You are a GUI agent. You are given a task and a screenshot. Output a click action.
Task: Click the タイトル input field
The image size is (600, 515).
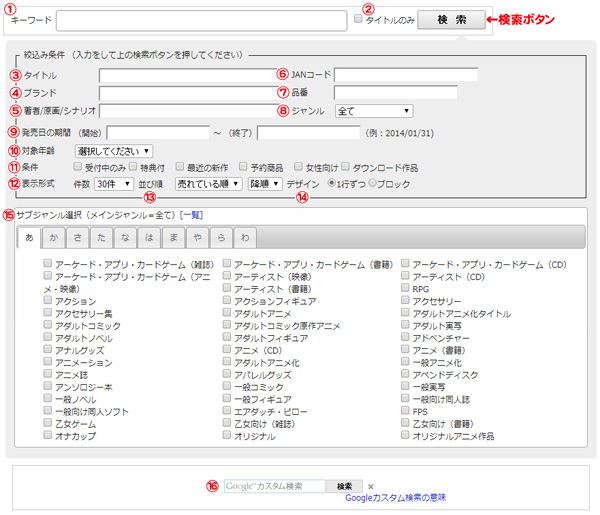tap(188, 75)
